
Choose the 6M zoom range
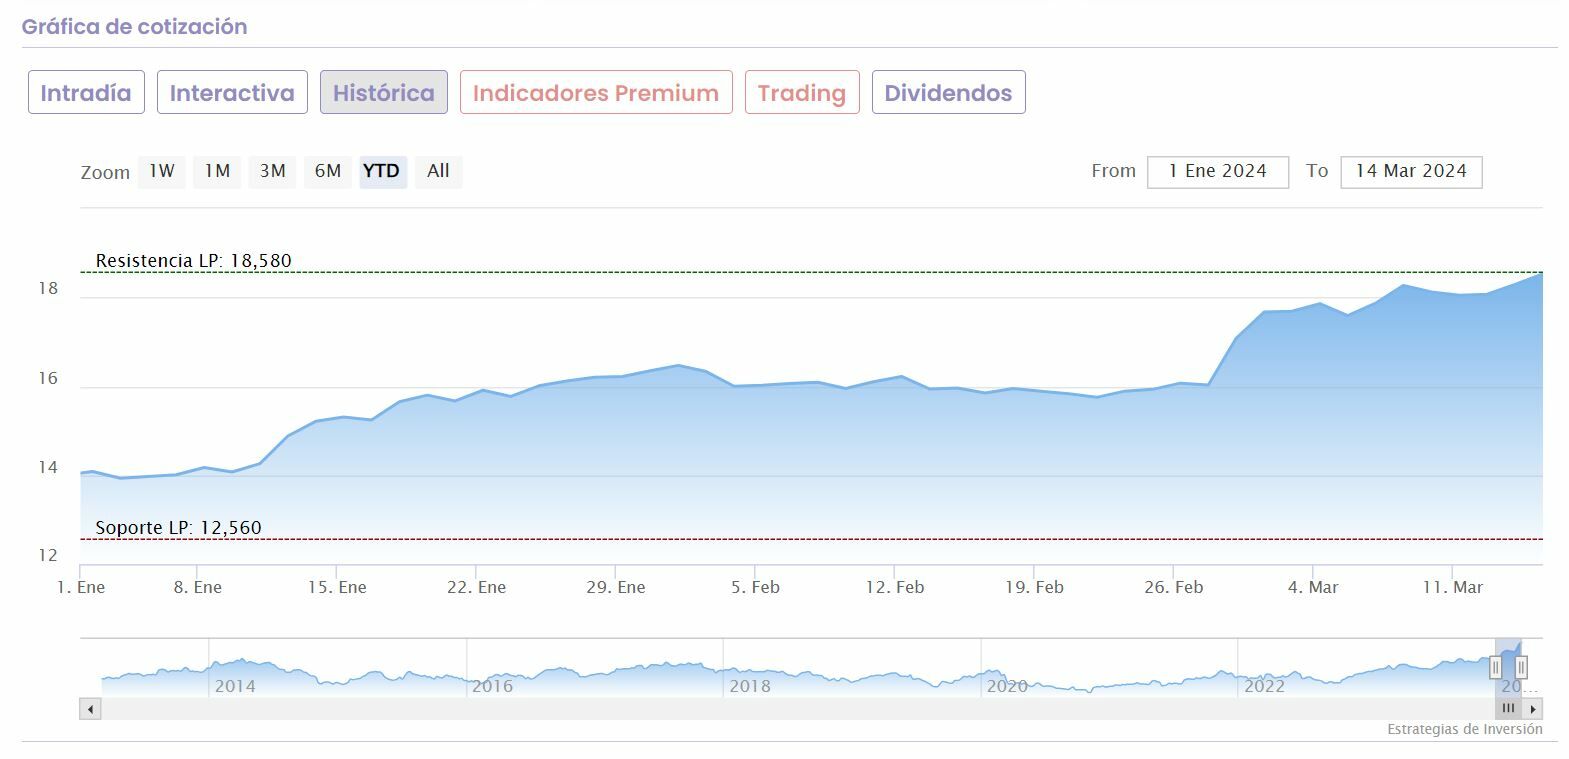pyautogui.click(x=328, y=171)
